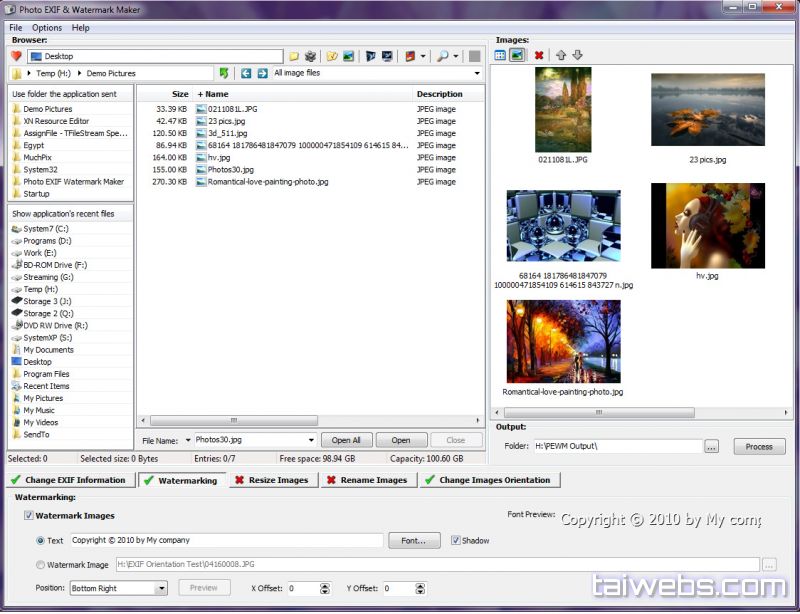Image resolution: width=800 pixels, height=614 pixels.
Task: Go back with the blue left arrow
Action: [x=246, y=73]
